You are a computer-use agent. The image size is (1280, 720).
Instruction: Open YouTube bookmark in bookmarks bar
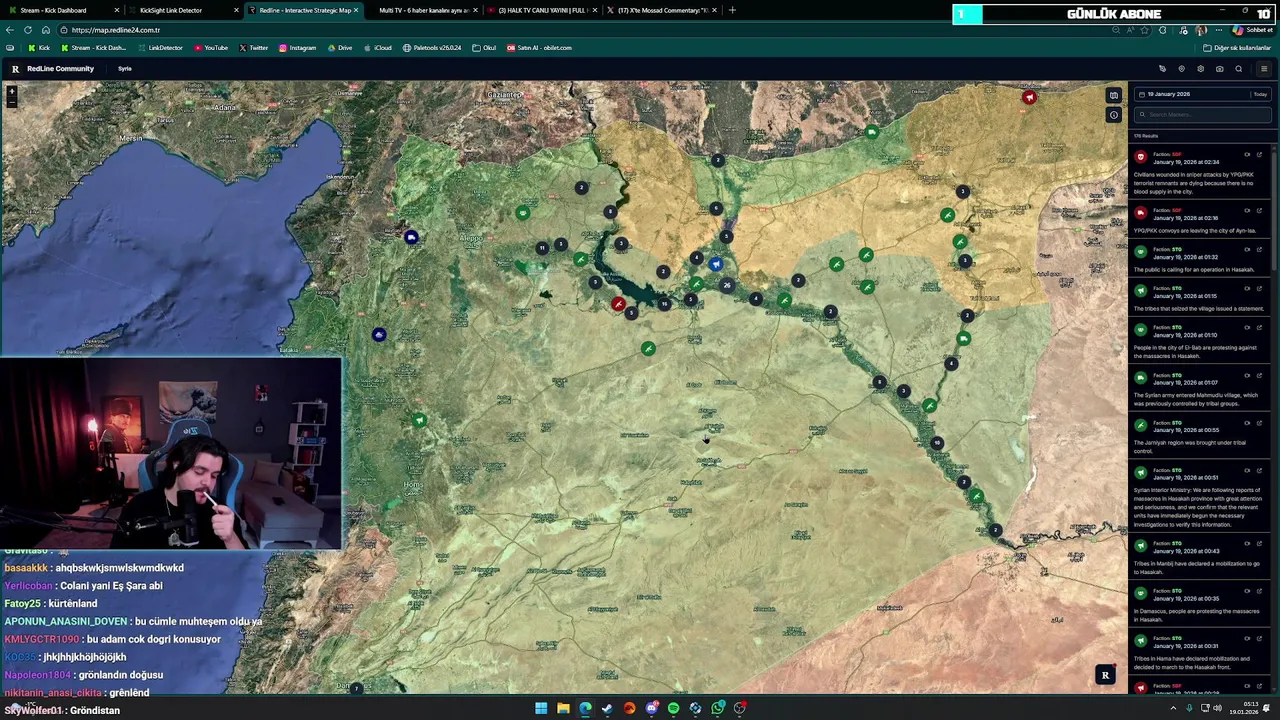coord(211,48)
